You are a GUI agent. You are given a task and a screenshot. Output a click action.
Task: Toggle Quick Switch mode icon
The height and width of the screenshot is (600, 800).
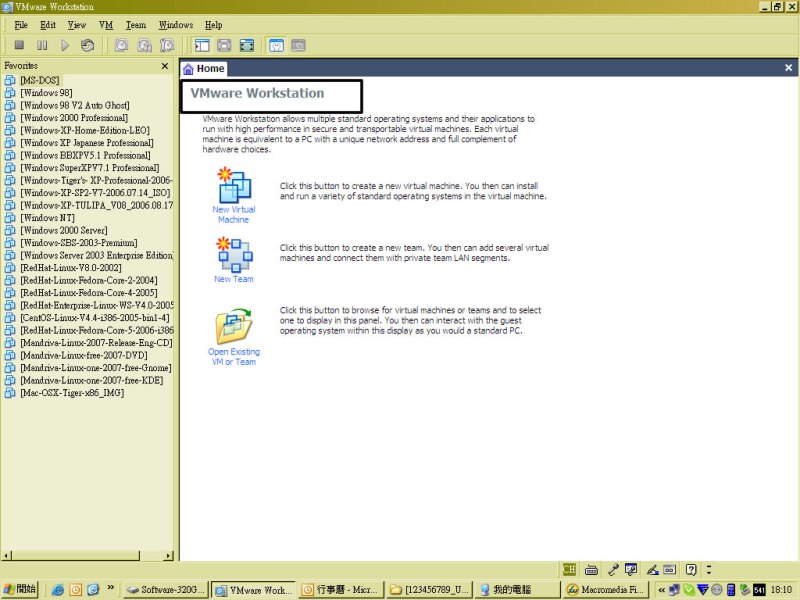(x=224, y=45)
